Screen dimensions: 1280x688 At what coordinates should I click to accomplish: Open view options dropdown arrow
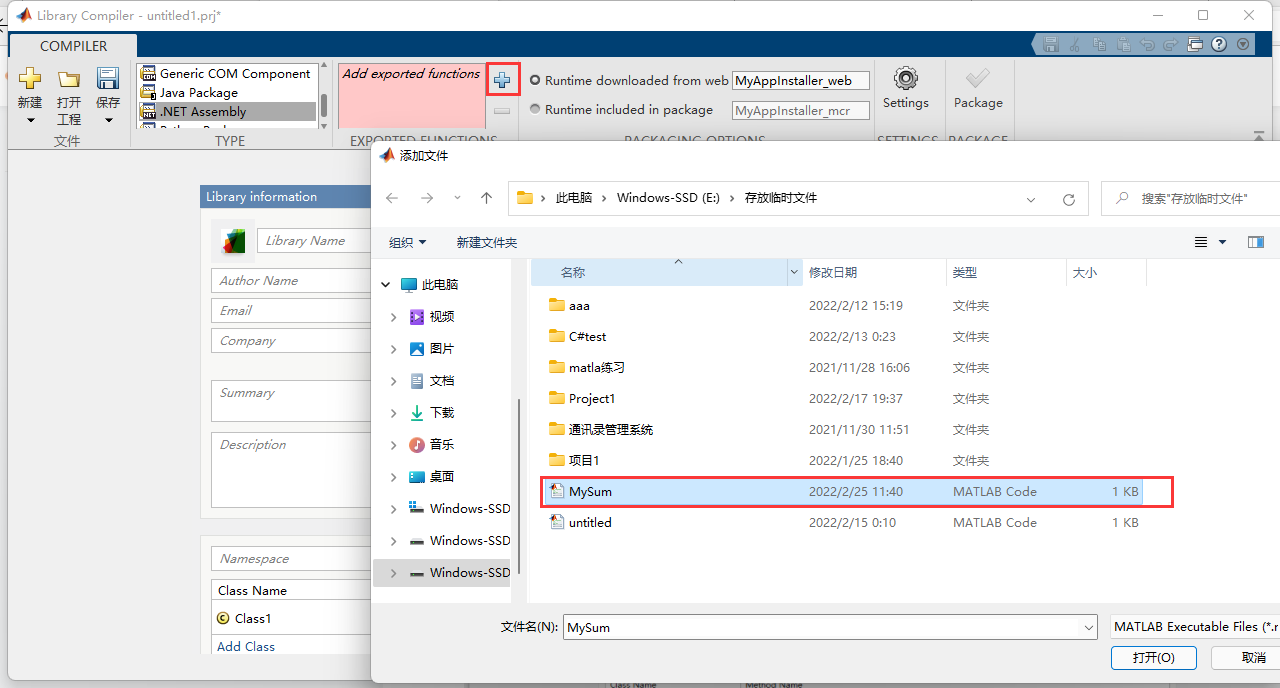(x=1222, y=242)
